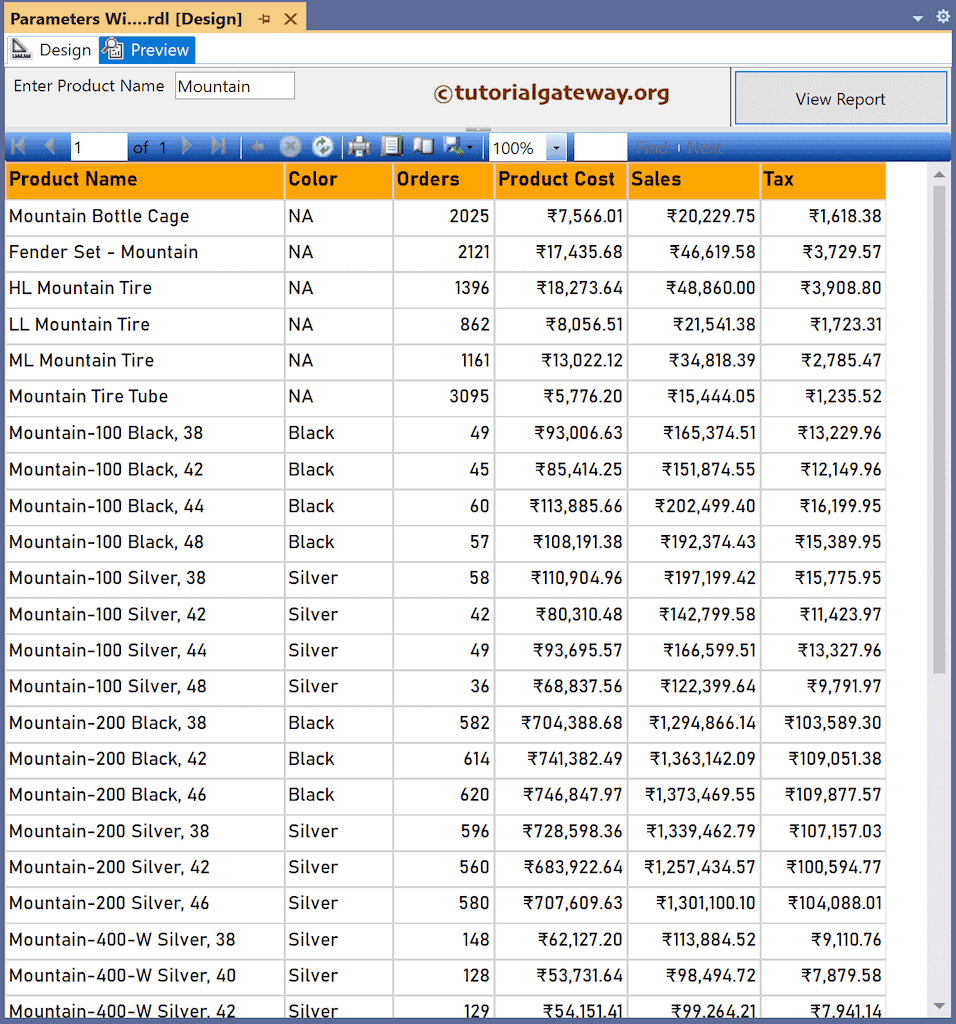Click the settings gear icon

pos(941,16)
